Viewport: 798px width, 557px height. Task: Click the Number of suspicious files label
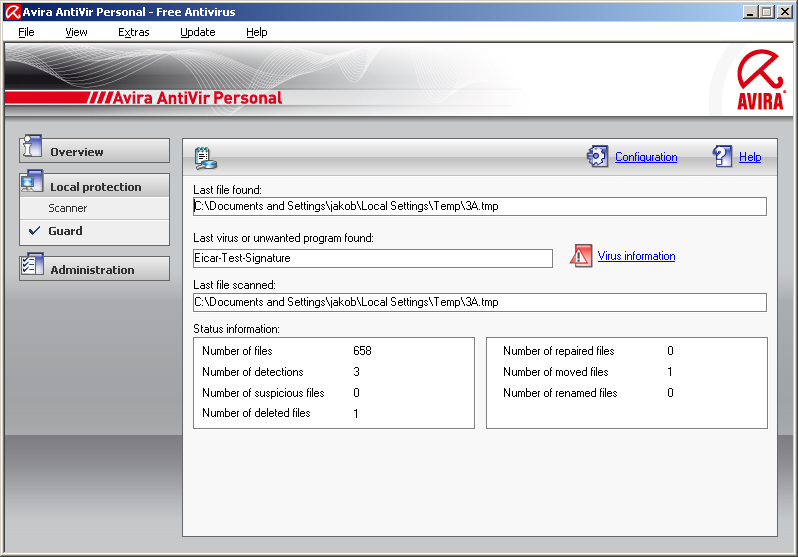coord(263,393)
